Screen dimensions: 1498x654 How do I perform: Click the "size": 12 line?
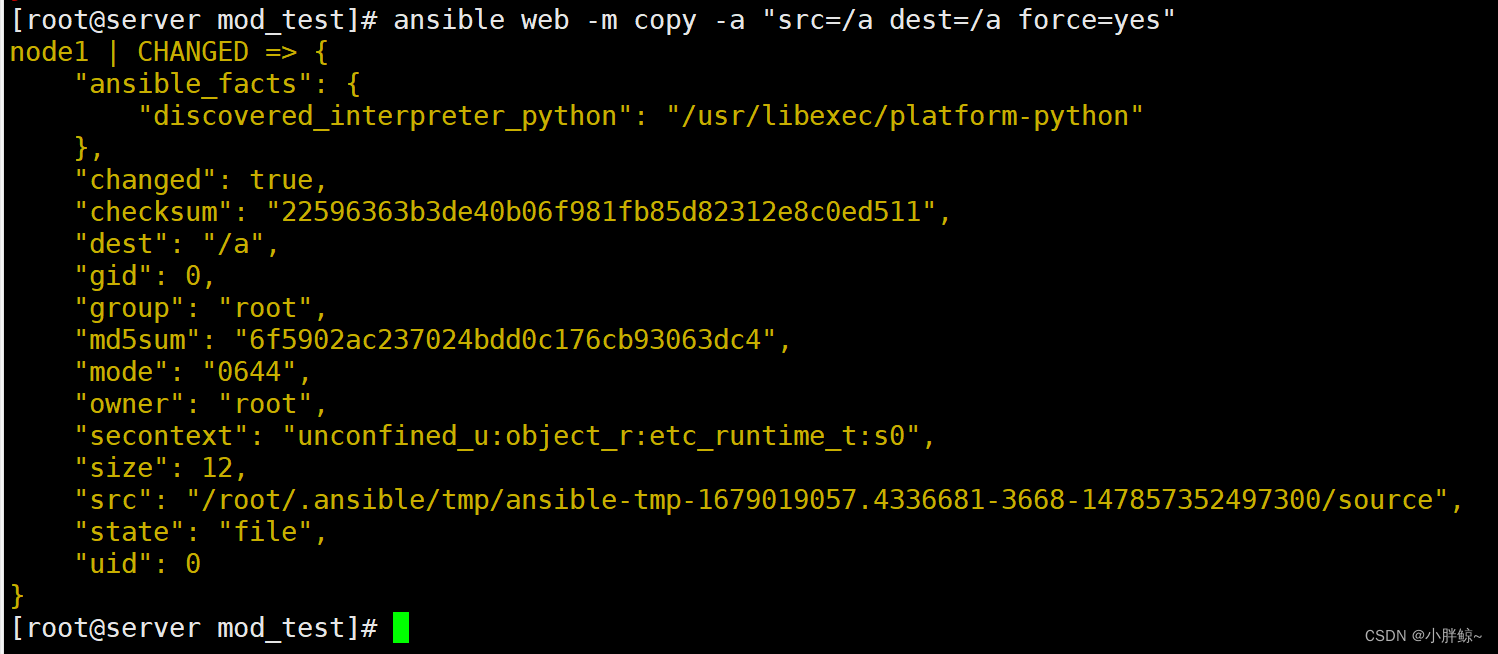point(161,468)
